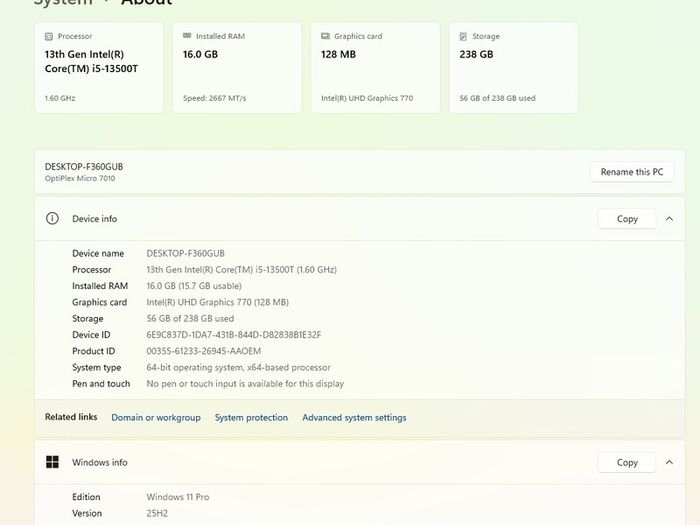Select Intel(R) UHD Graphics 770 (128 MB) value

click(217, 302)
